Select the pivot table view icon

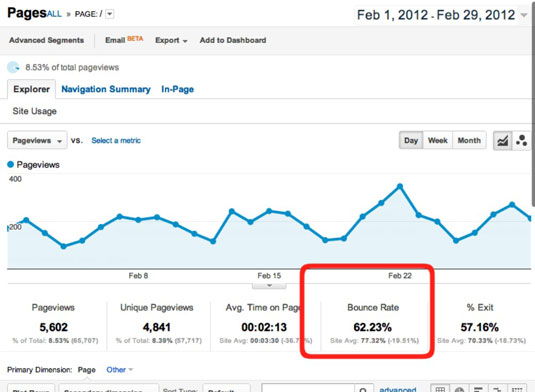click(517, 389)
